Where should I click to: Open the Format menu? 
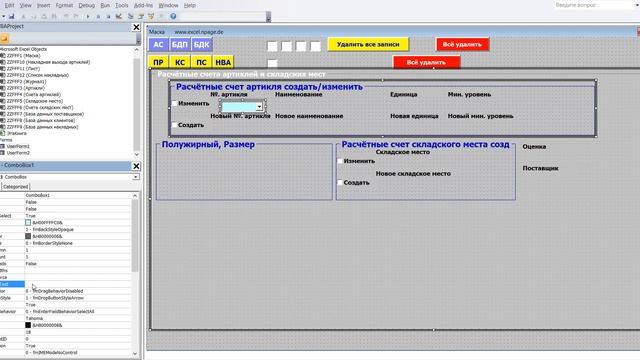point(64,5)
